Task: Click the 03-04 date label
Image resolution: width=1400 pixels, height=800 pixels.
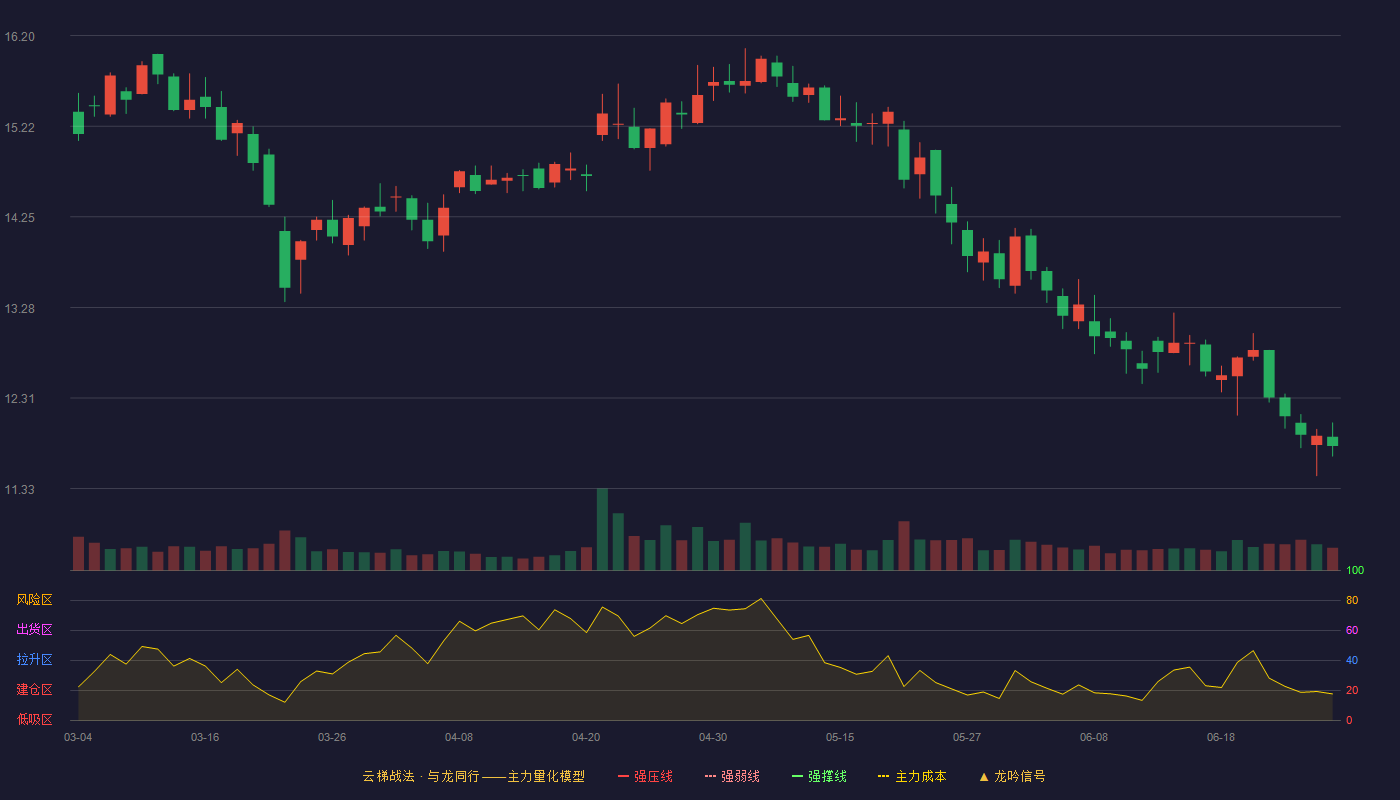Action: pos(78,737)
